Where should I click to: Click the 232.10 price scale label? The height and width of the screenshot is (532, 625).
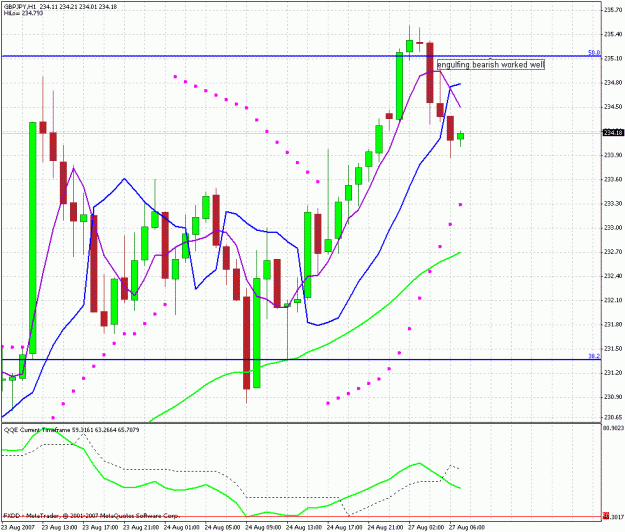[613, 300]
